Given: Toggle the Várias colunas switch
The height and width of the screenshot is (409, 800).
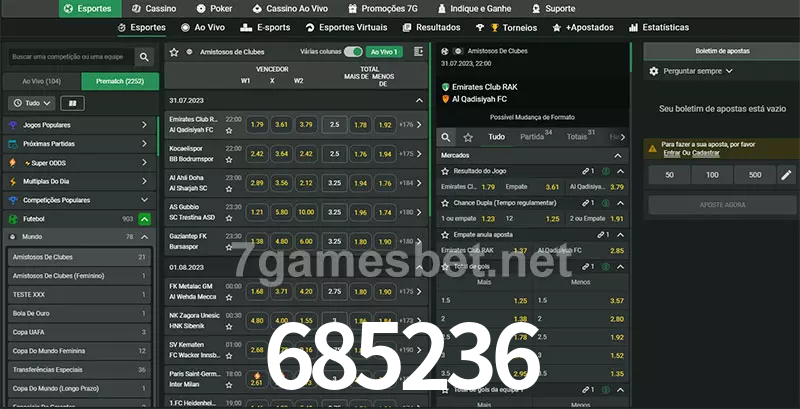Looking at the screenshot, I should (353, 51).
